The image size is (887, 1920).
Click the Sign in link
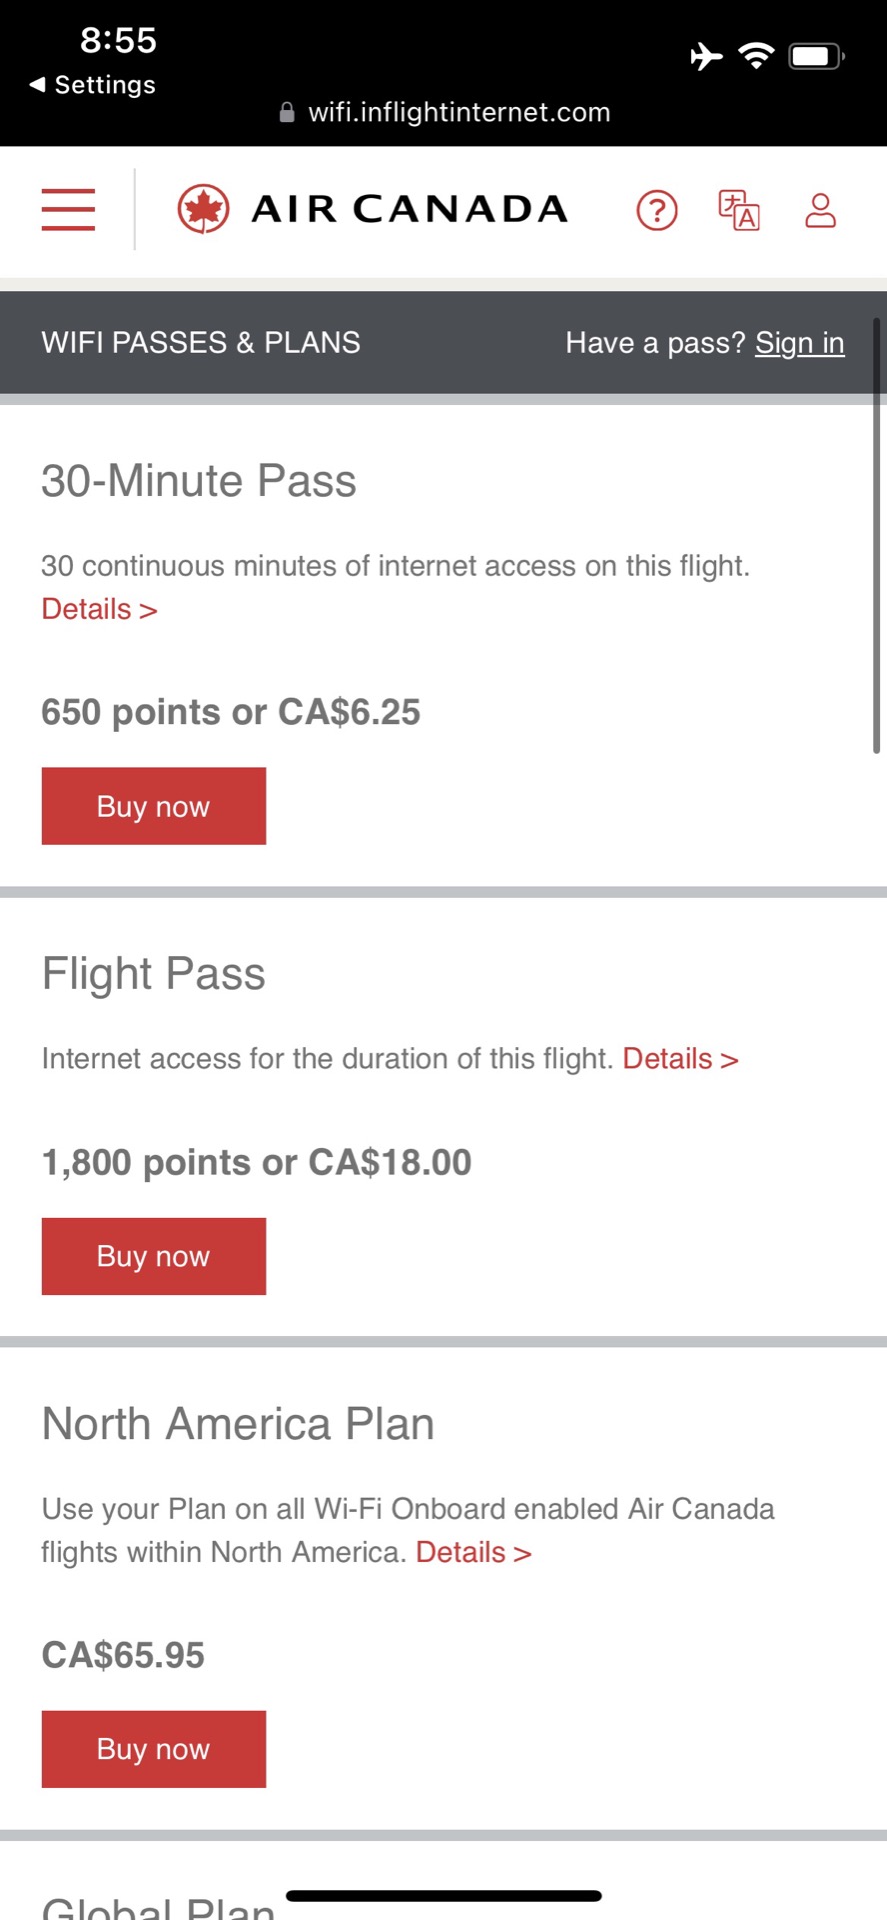[x=799, y=343]
